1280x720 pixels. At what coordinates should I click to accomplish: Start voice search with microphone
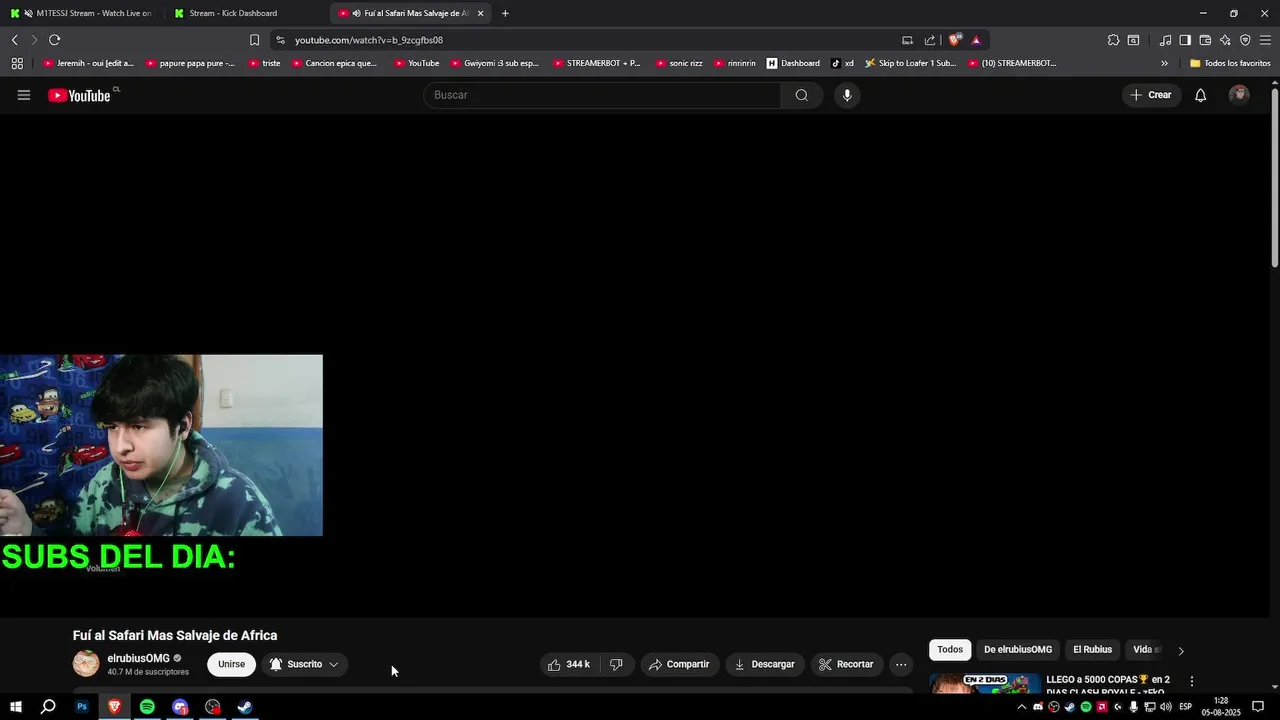click(847, 95)
